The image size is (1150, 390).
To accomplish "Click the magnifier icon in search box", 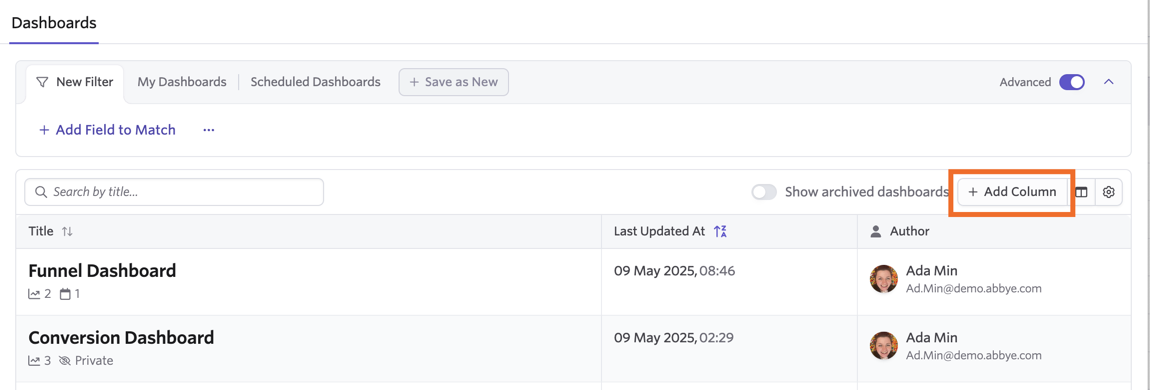I will pos(41,192).
